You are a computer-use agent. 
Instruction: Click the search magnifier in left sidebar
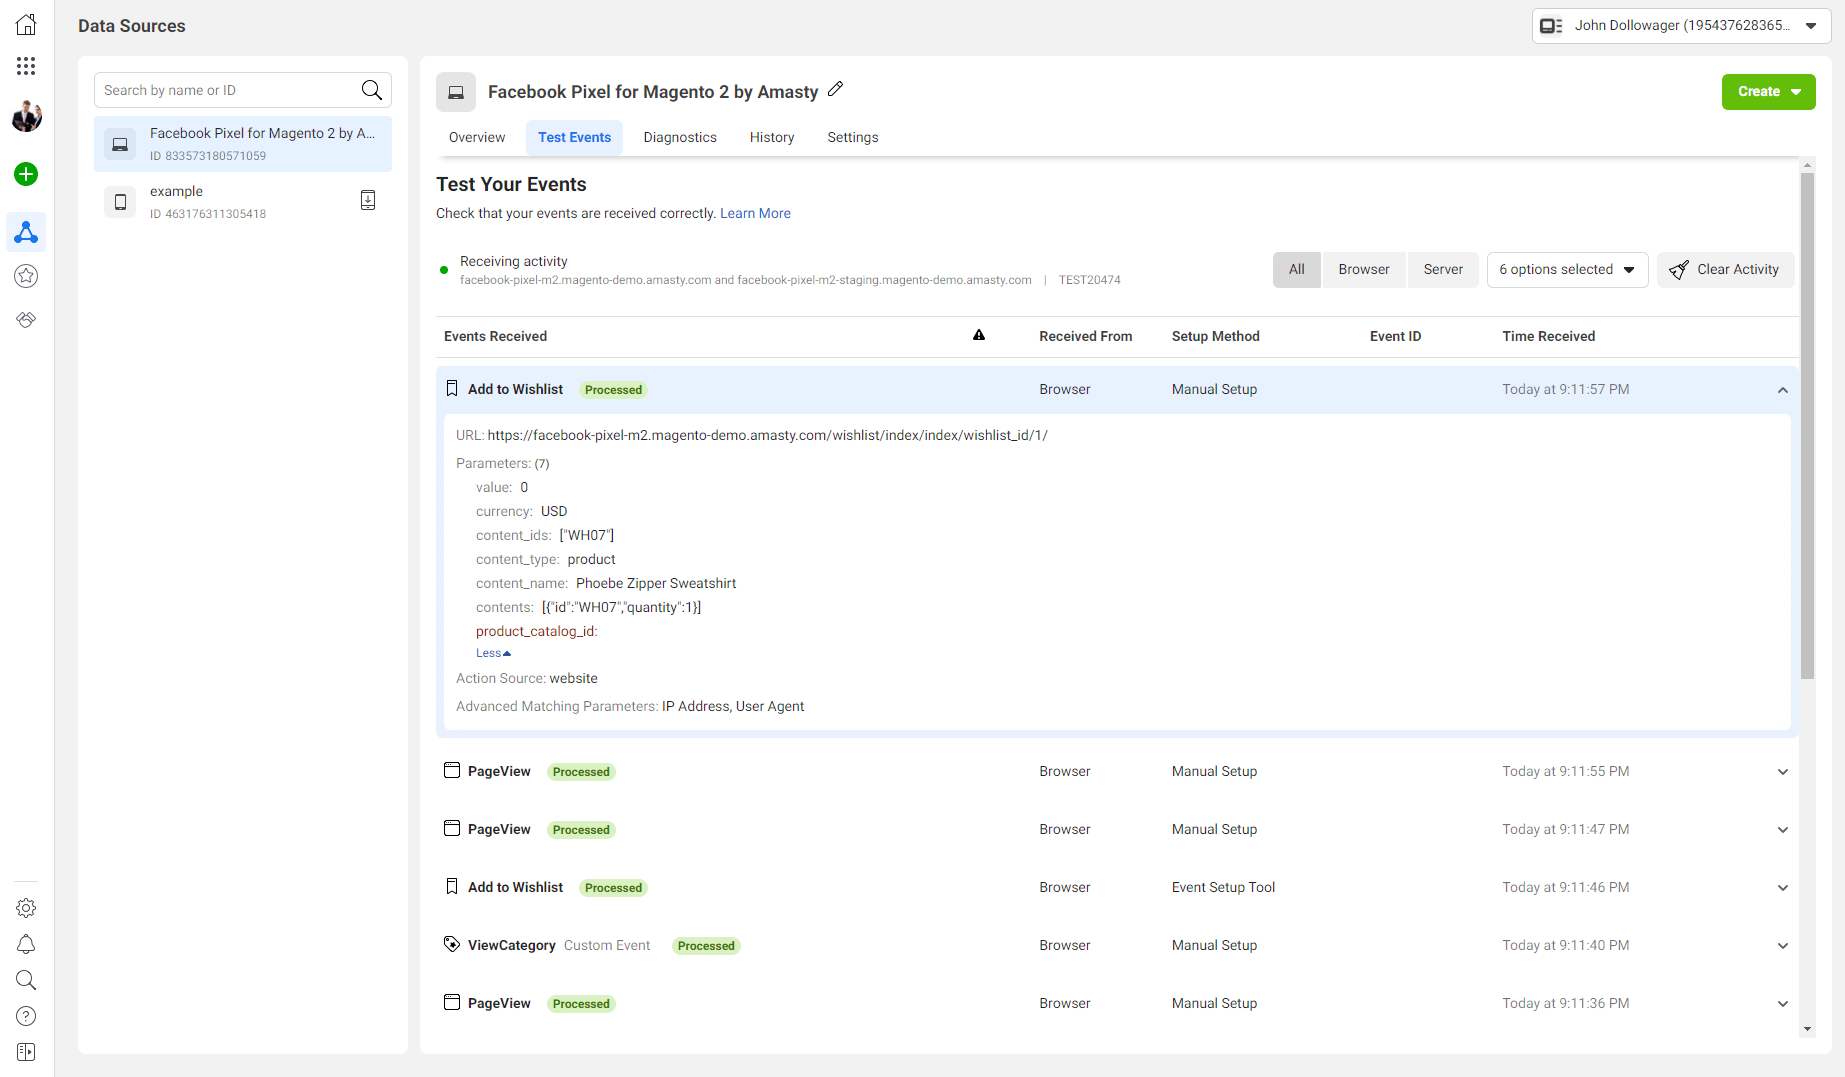(26, 980)
